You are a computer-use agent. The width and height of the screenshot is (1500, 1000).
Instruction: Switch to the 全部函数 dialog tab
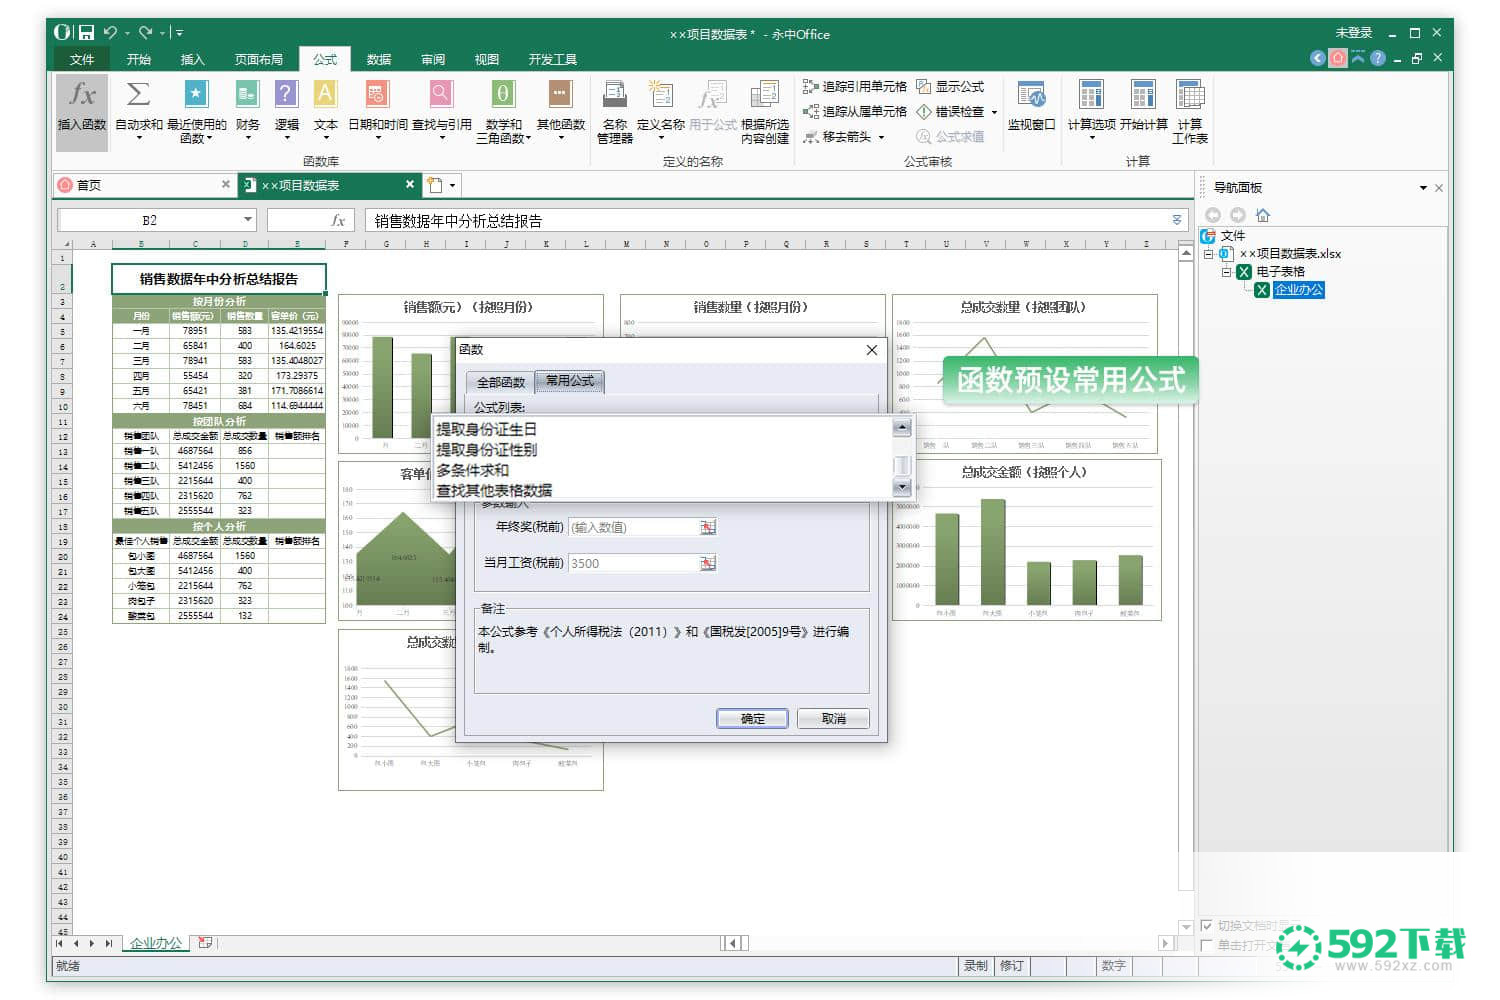point(501,382)
